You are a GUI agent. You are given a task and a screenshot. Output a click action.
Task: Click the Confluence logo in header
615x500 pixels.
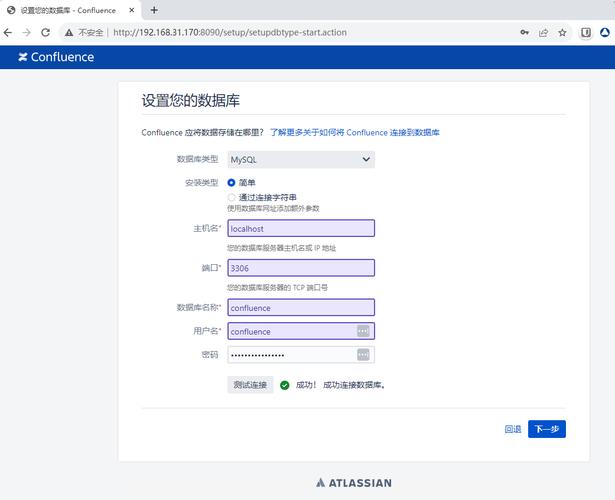click(56, 57)
